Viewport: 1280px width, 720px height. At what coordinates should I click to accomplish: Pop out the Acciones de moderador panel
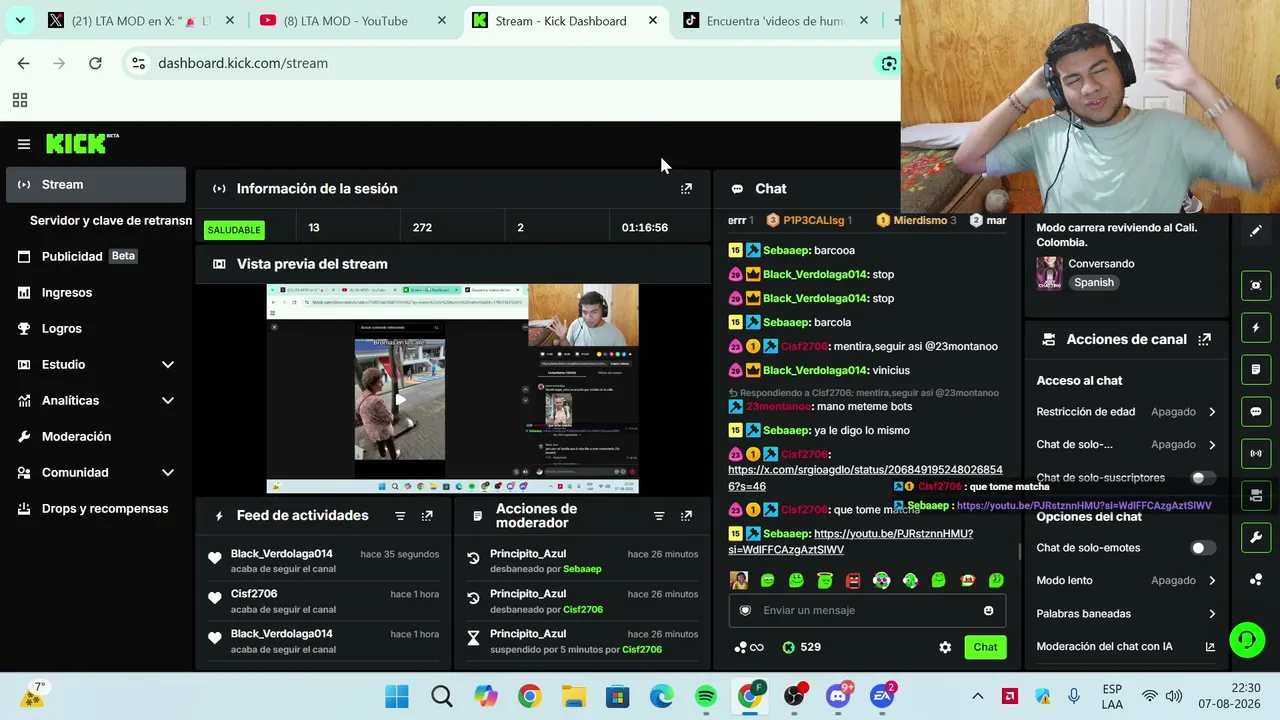[686, 516]
